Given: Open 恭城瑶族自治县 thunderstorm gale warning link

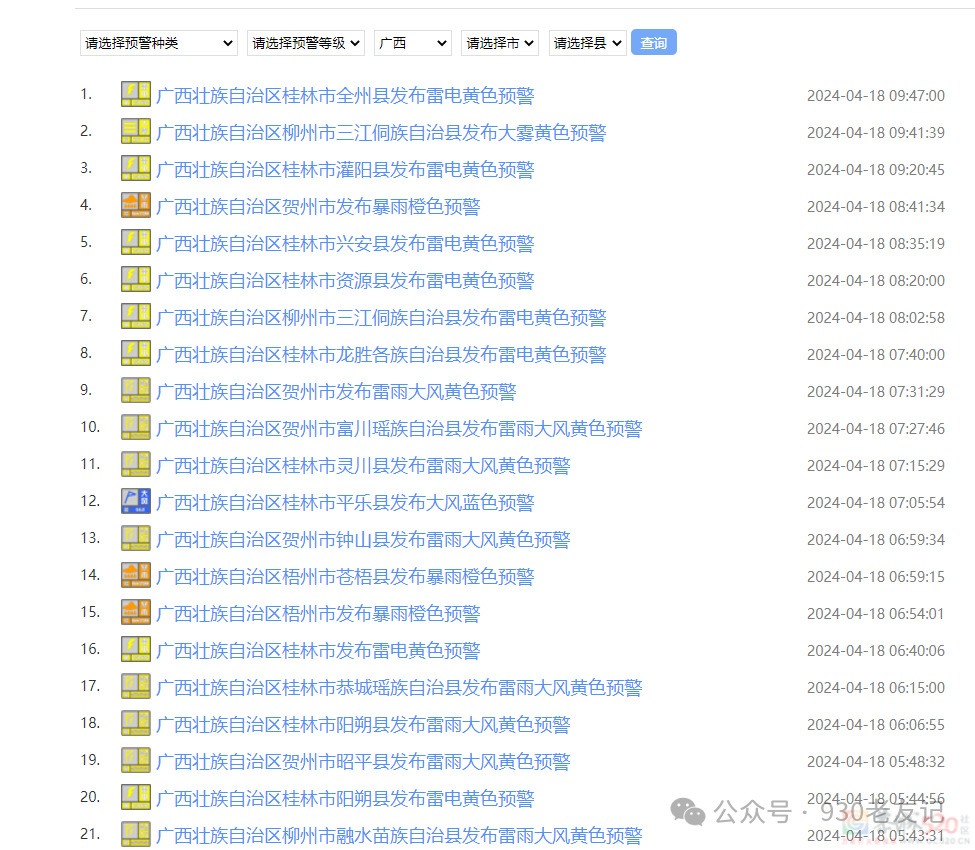Looking at the screenshot, I should 399,688.
